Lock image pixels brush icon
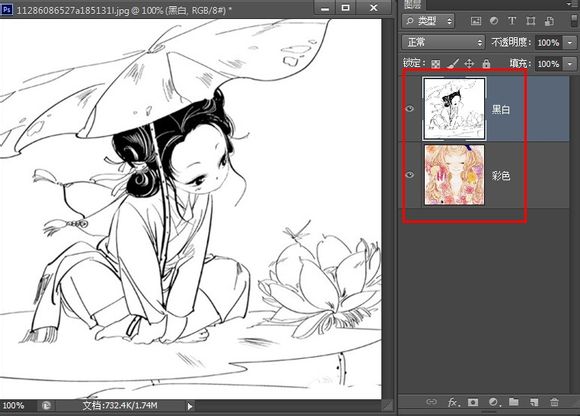580x416 pixels. tap(453, 64)
